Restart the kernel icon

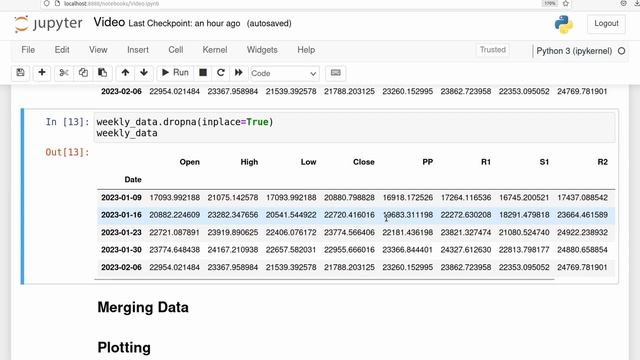[221, 73]
